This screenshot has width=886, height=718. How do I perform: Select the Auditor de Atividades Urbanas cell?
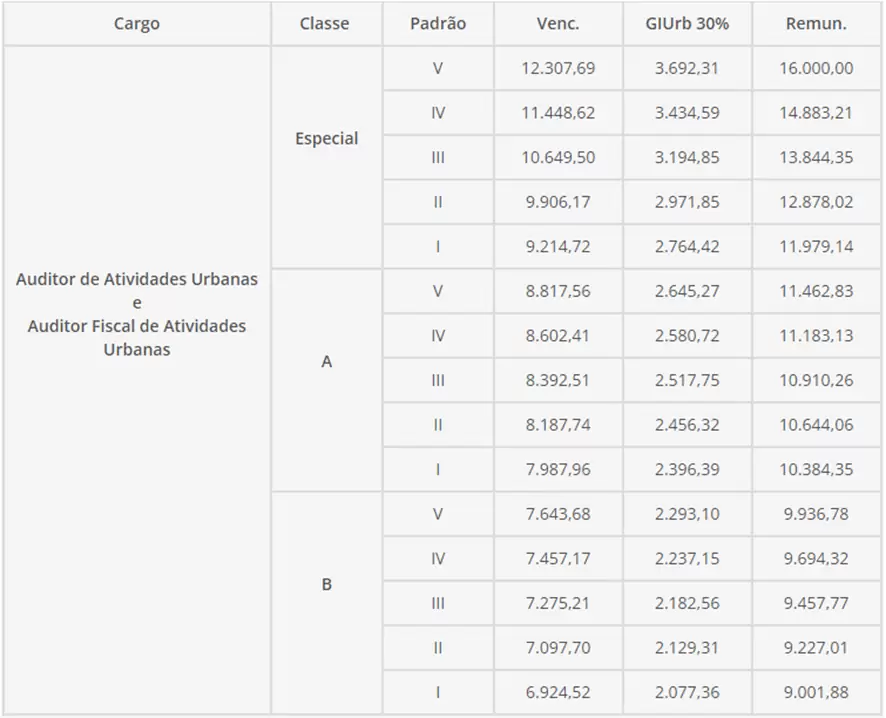tap(137, 314)
